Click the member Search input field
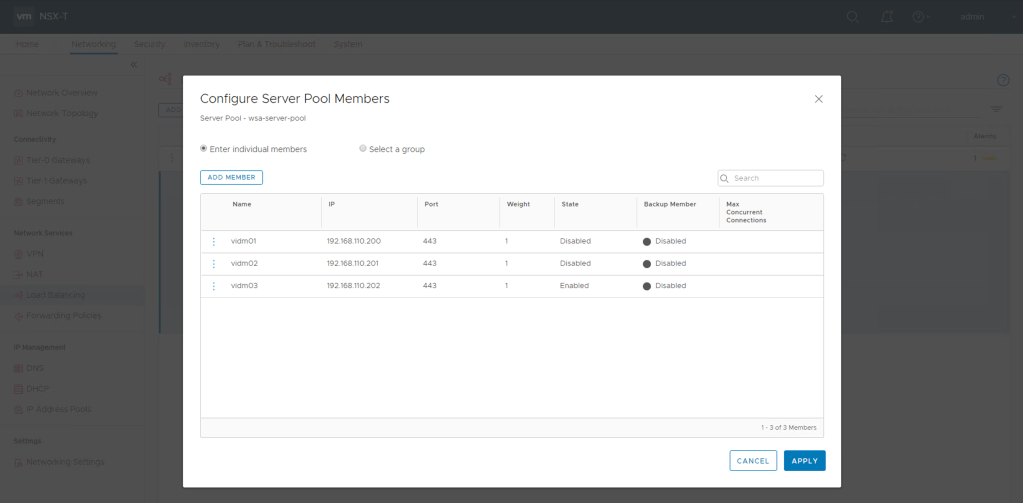The image size is (1023, 503). click(x=776, y=178)
